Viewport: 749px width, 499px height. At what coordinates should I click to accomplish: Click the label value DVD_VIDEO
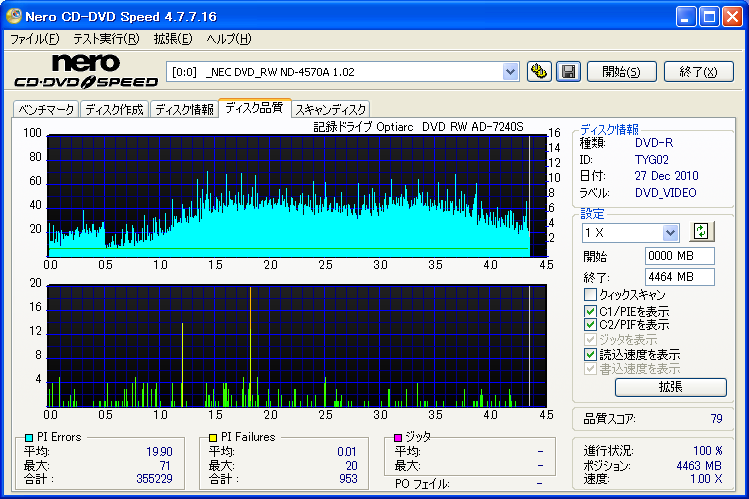(665, 193)
